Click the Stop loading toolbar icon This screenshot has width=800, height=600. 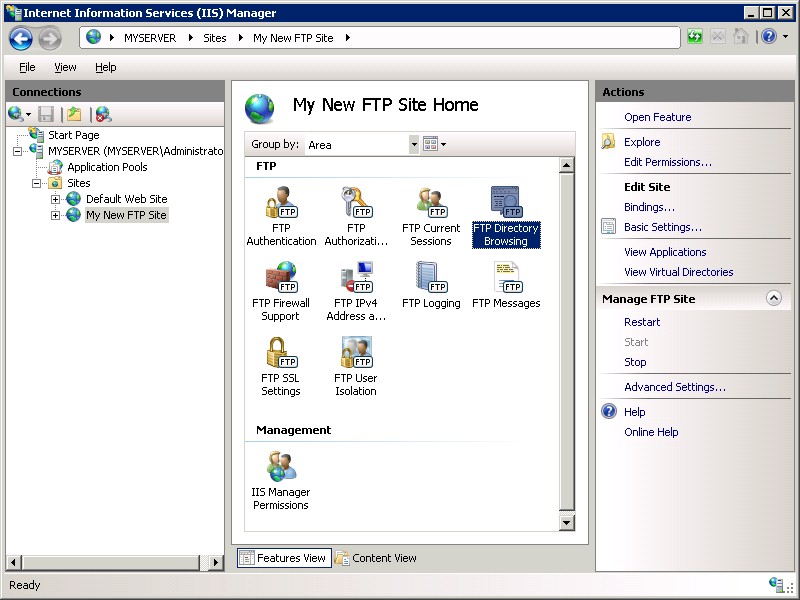click(717, 37)
